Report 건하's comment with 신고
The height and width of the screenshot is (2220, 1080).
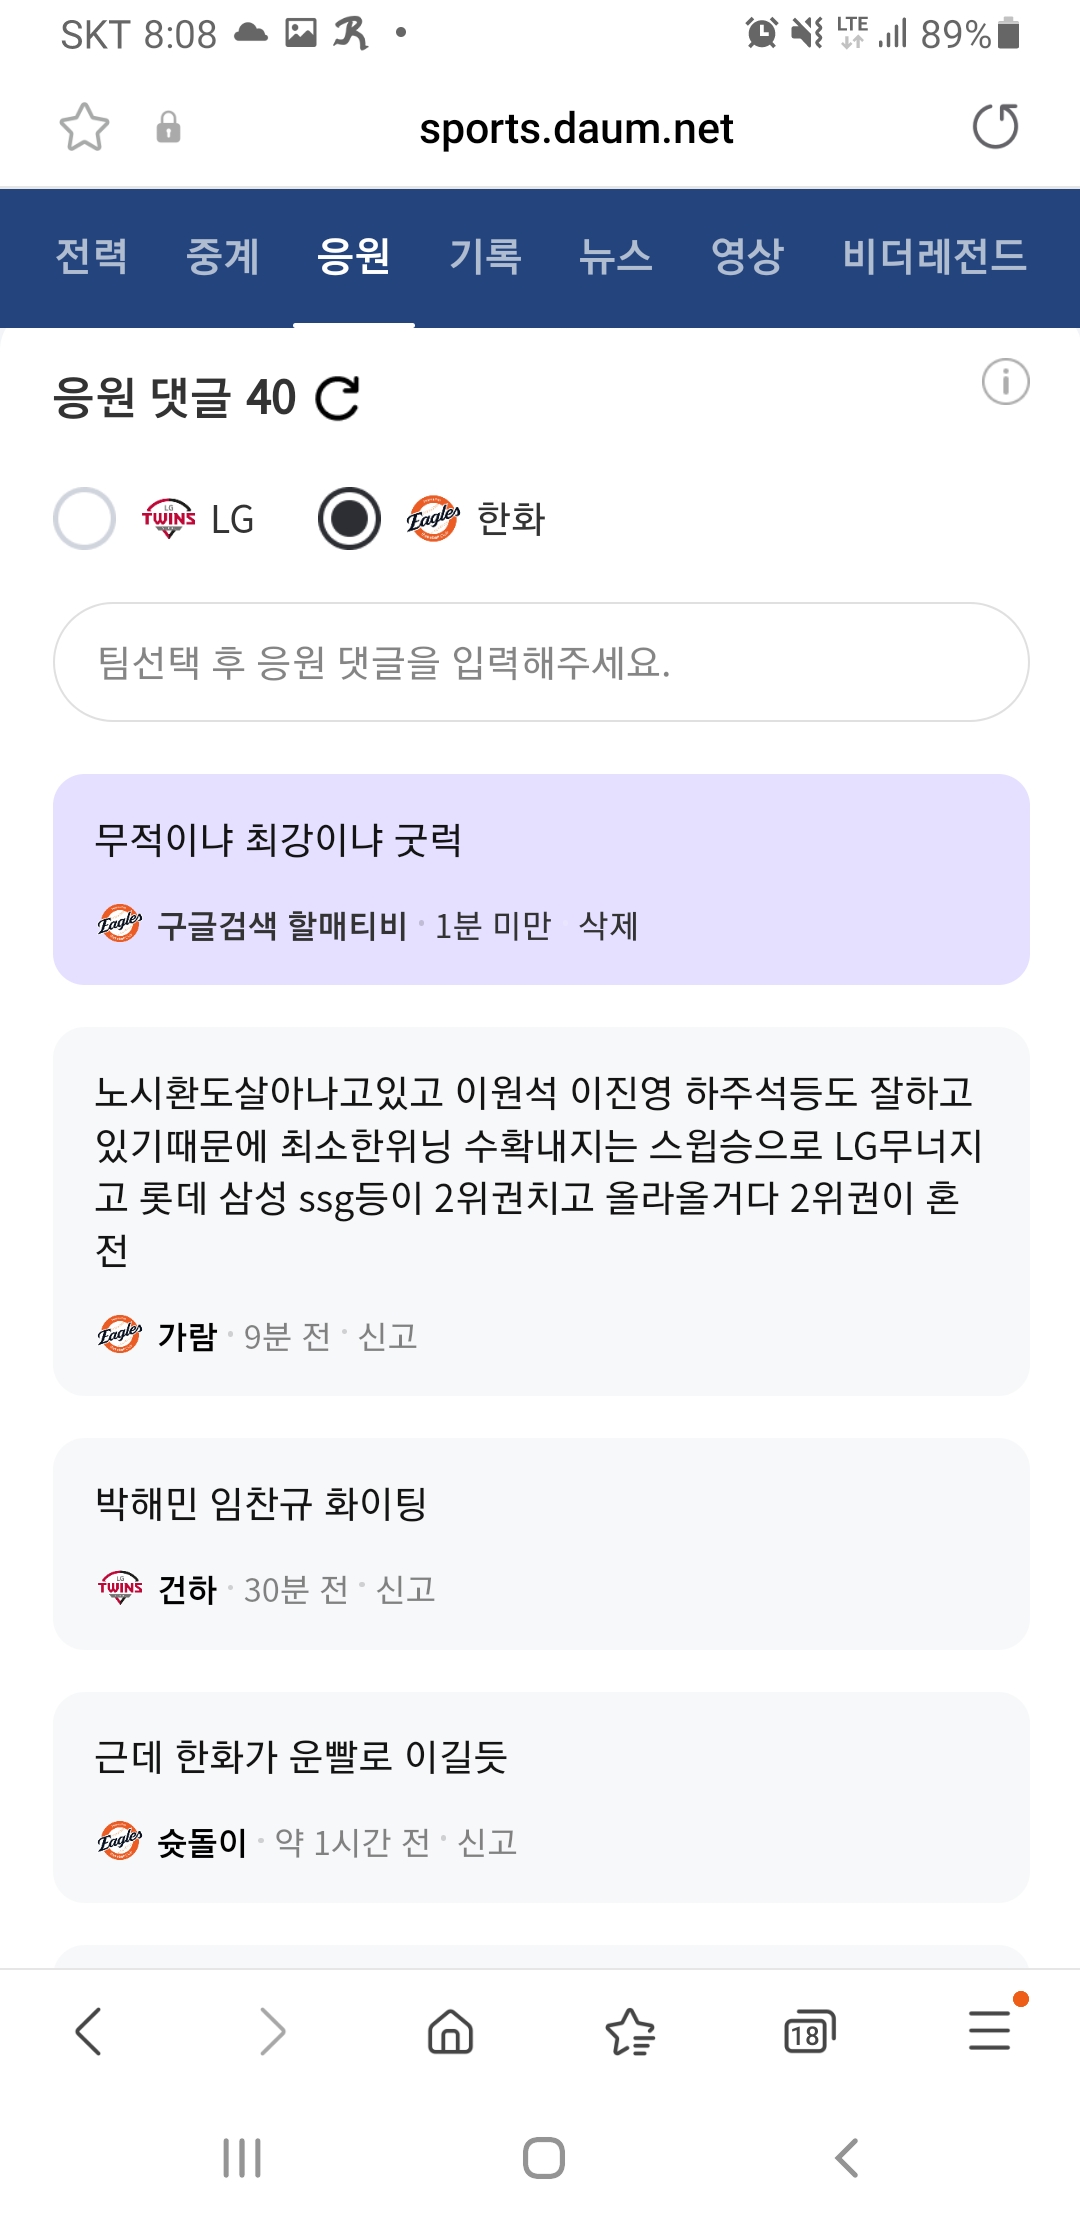[405, 1589]
